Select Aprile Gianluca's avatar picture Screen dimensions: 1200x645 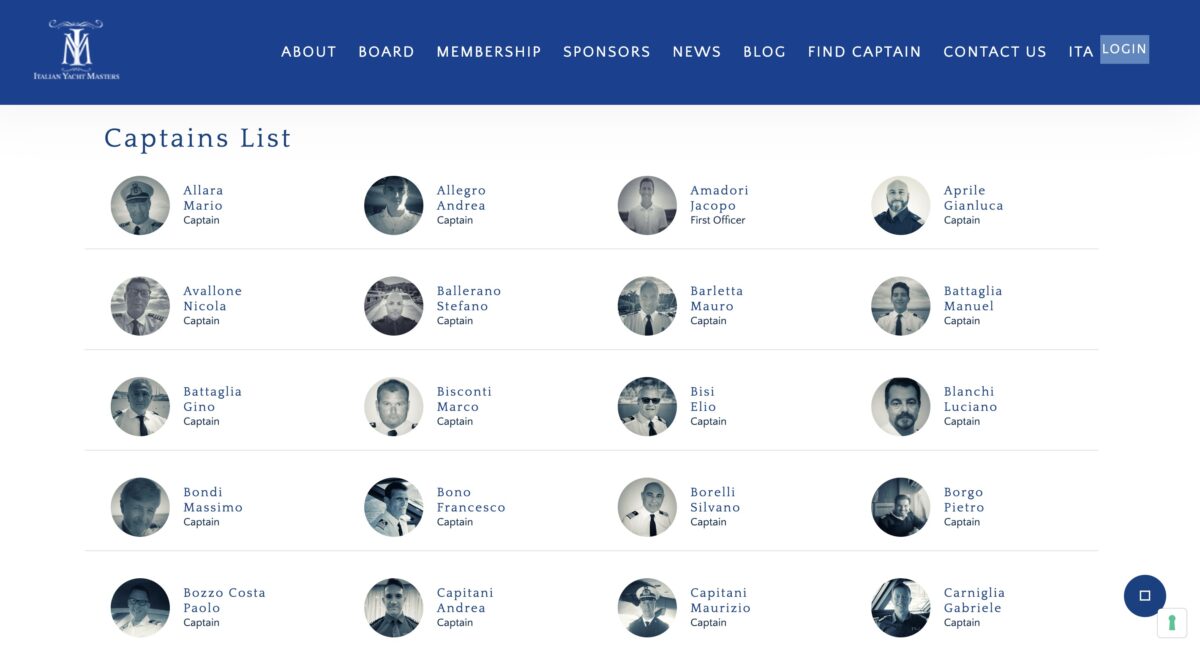(x=900, y=206)
